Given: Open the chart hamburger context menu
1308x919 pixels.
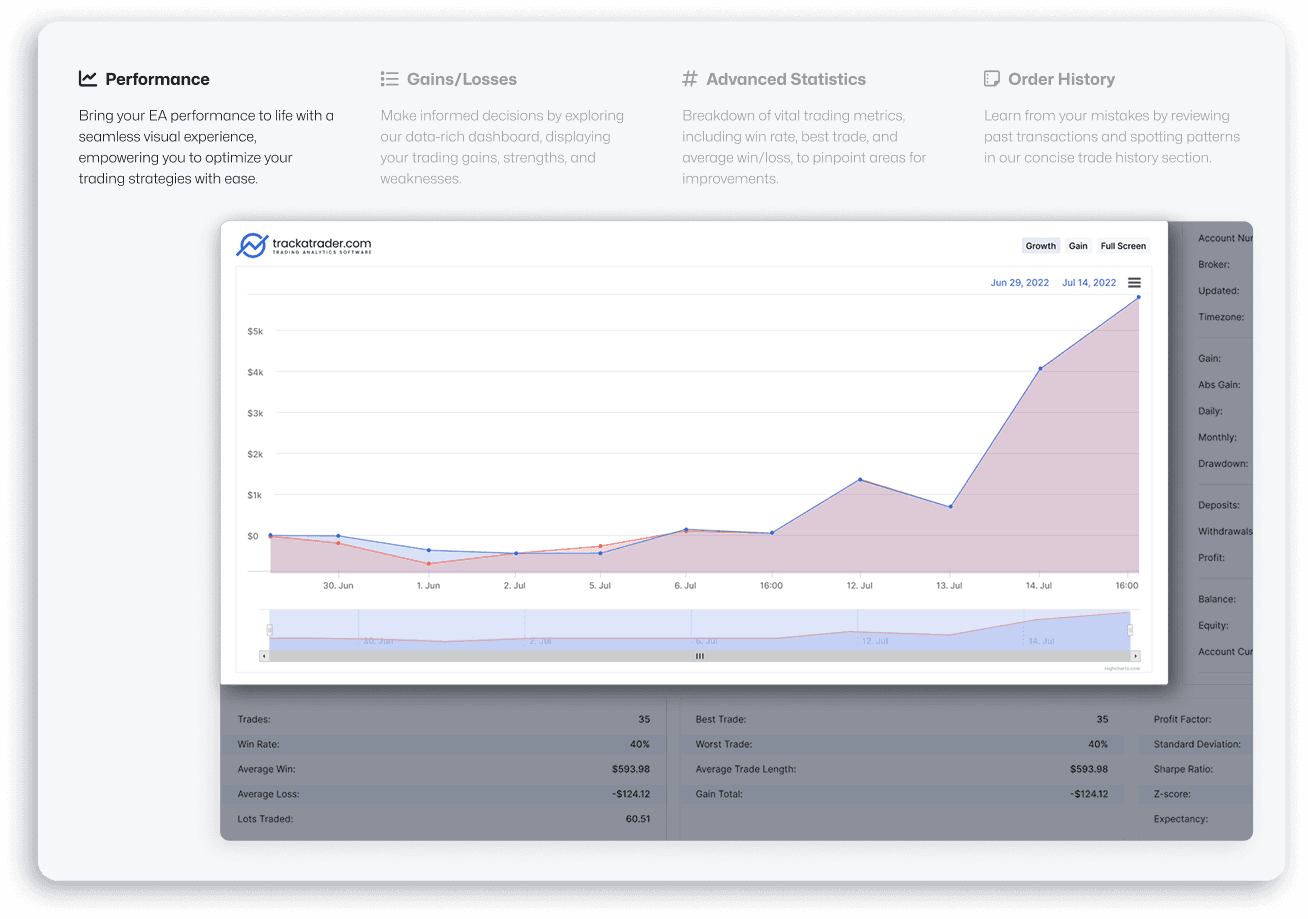Looking at the screenshot, I should point(1134,283).
